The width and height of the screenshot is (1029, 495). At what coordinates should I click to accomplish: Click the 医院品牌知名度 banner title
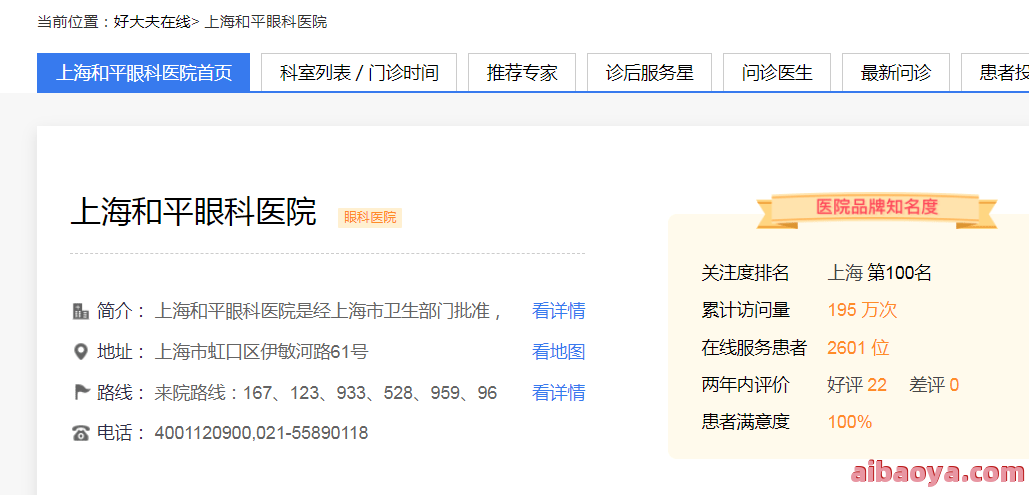coord(877,207)
